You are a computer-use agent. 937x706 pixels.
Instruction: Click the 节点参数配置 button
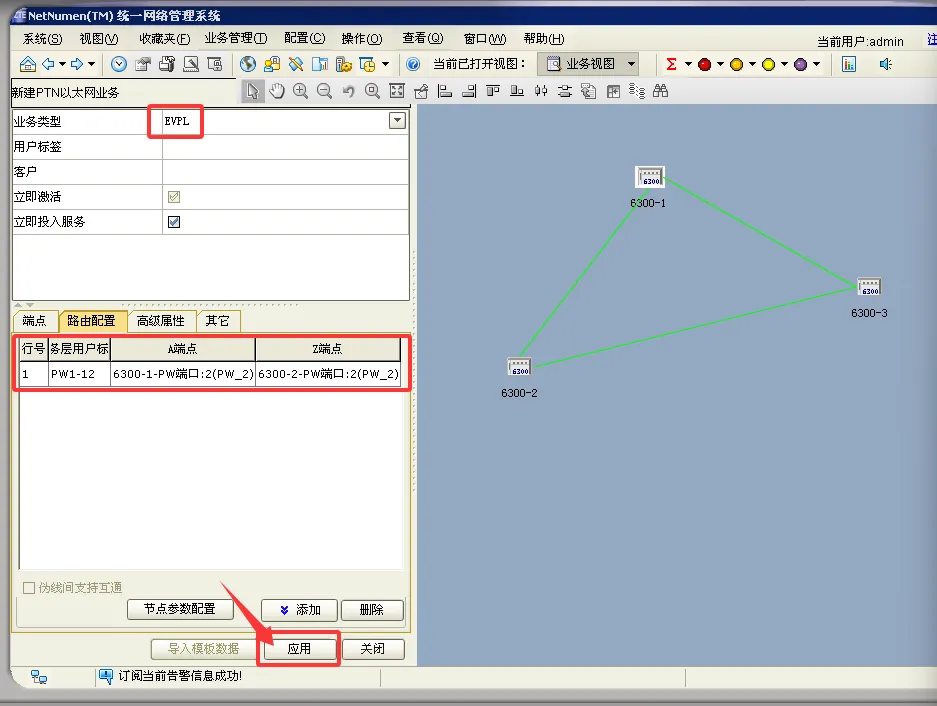[180, 609]
